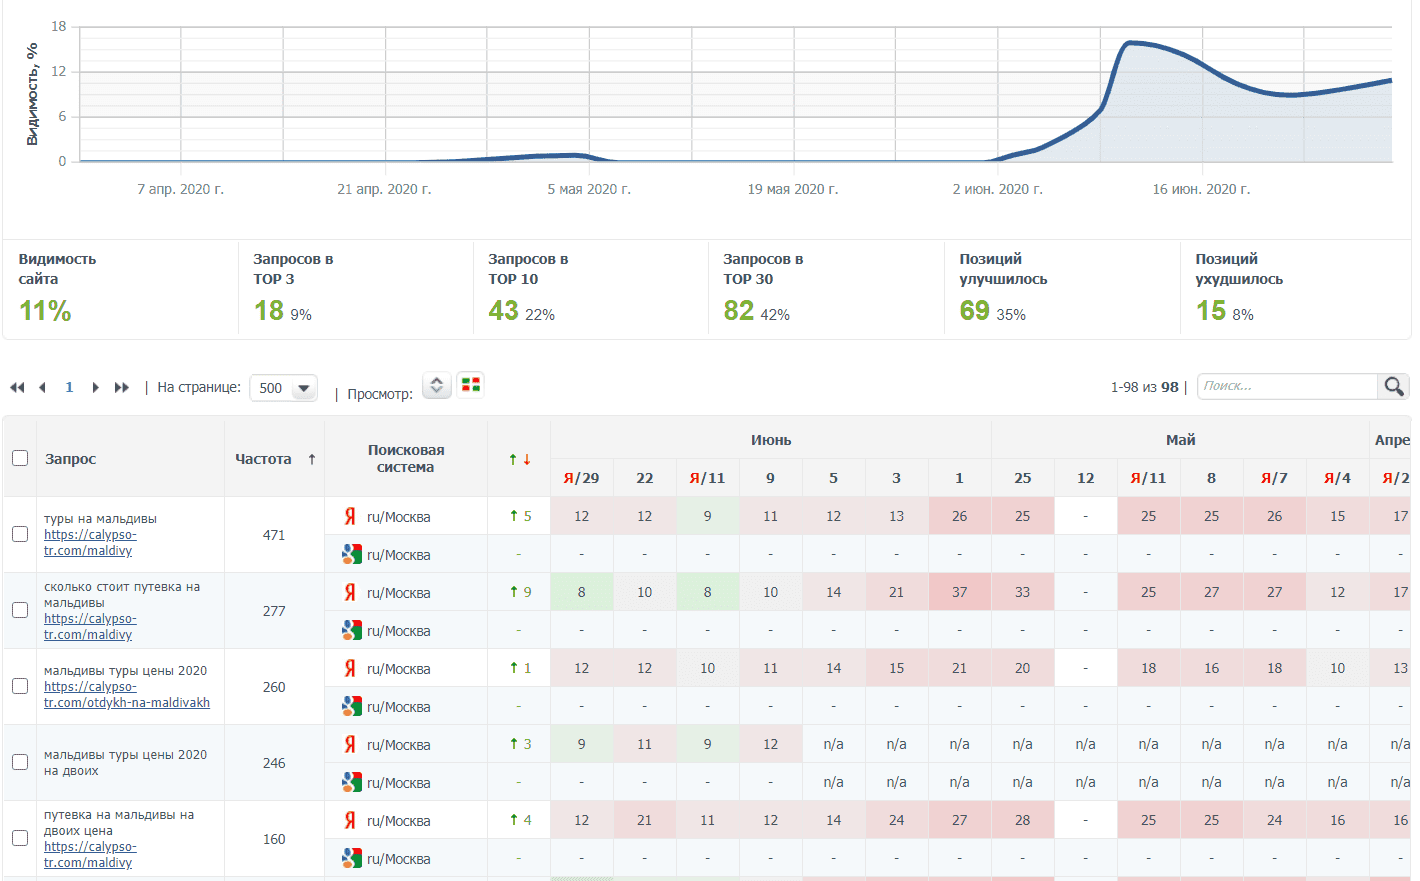This screenshot has height=881, width=1420.
Task: Select the Я/11 June column header
Action: coord(707,478)
